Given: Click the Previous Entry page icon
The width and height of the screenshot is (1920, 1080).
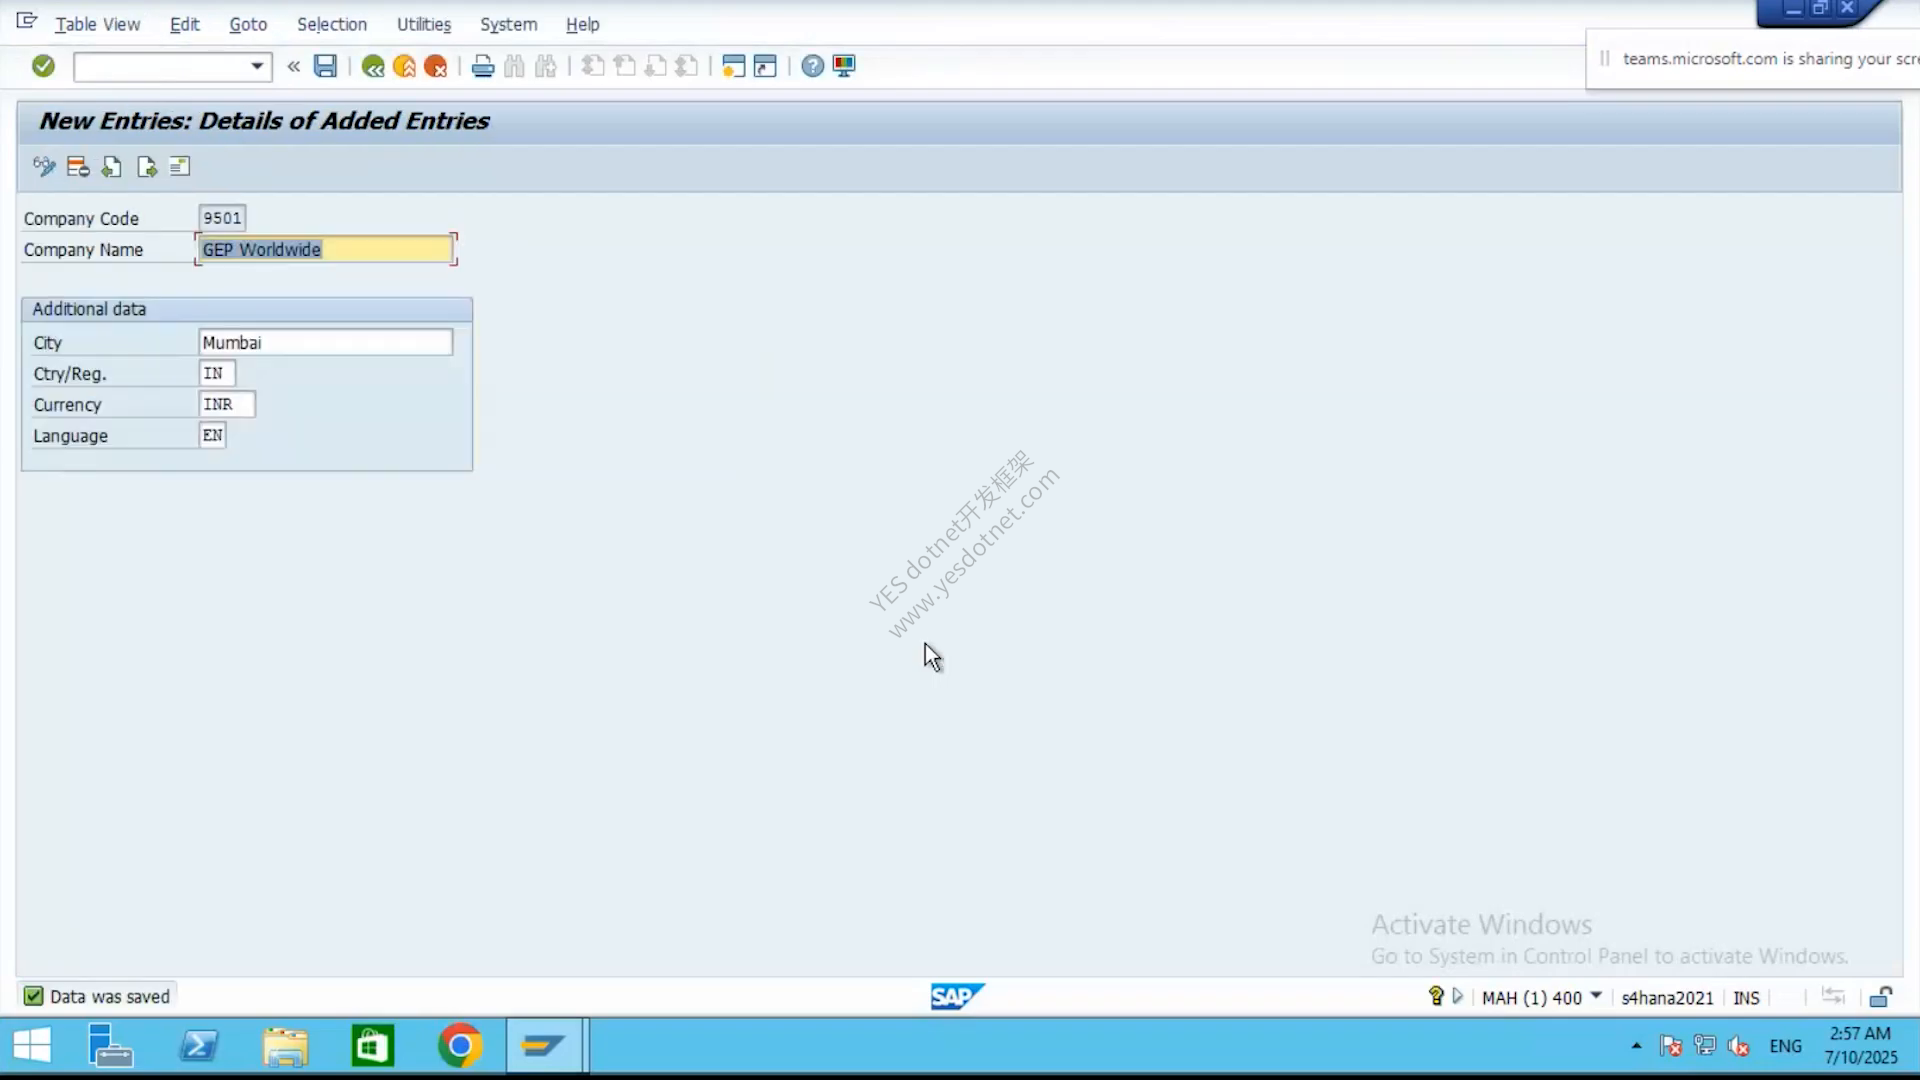Looking at the screenshot, I should click(x=112, y=167).
